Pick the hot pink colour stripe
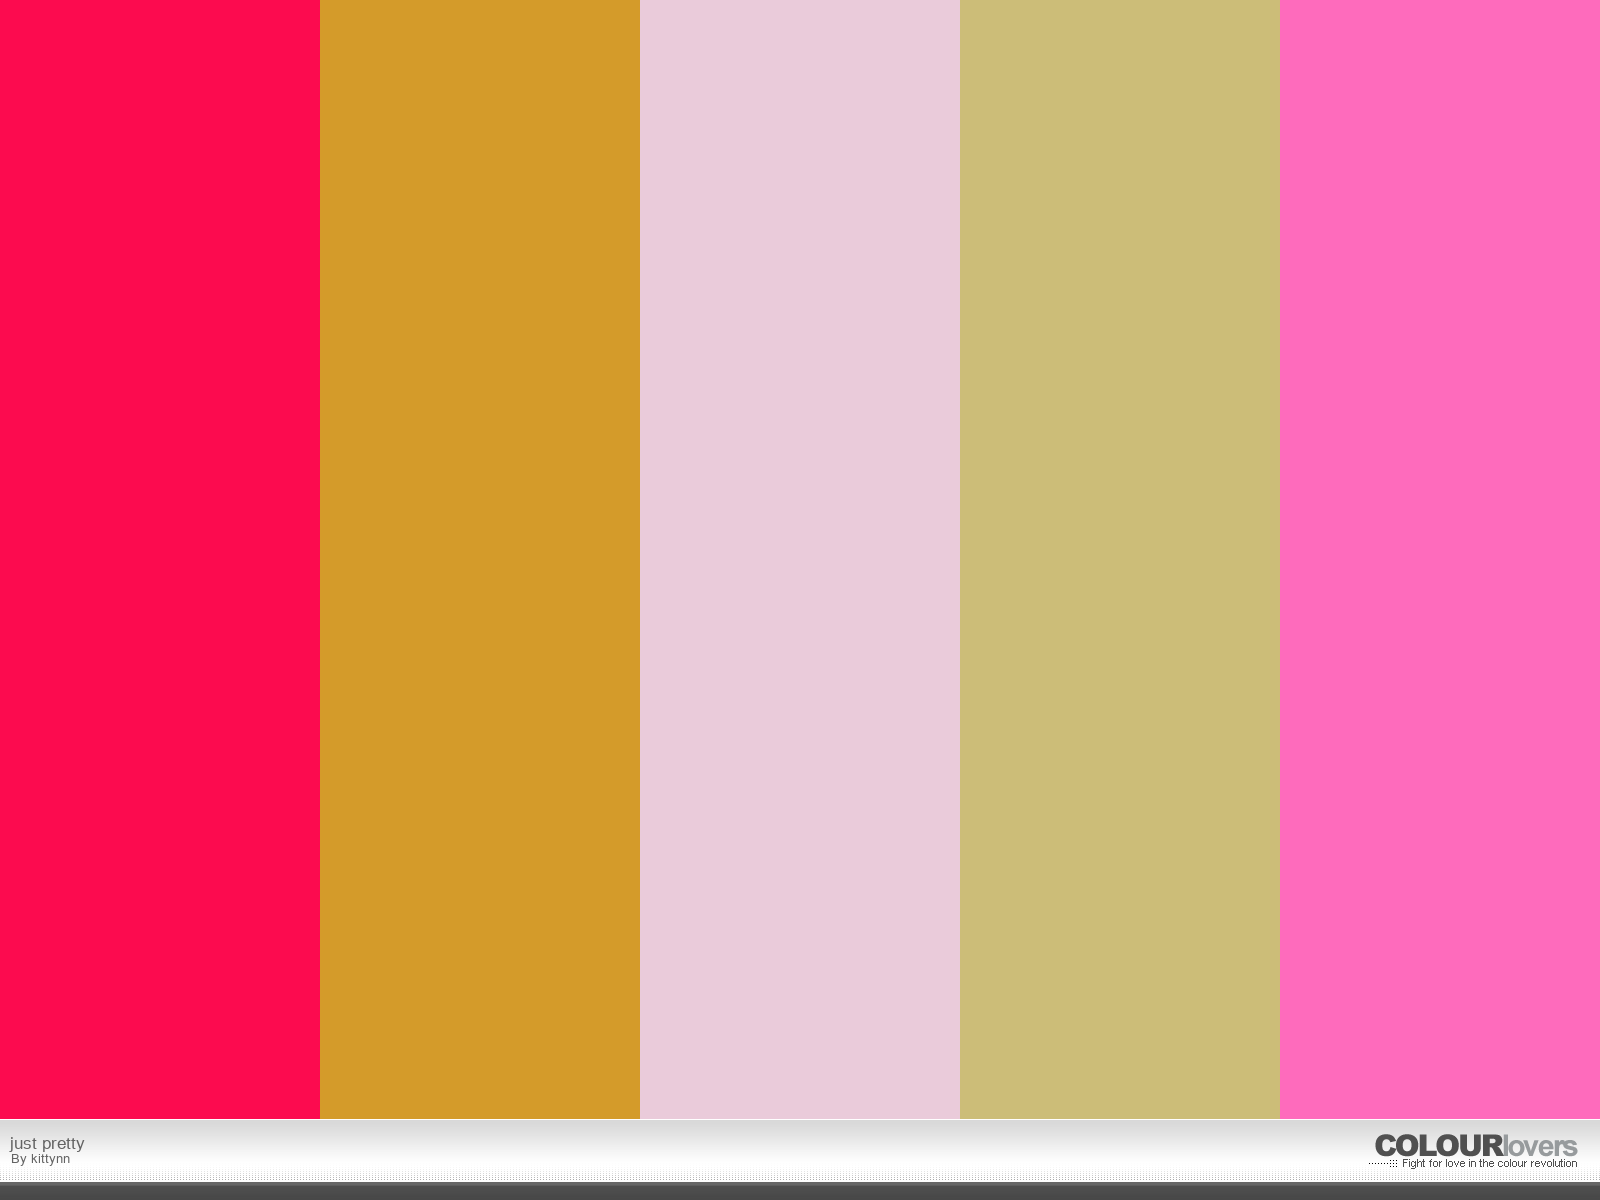Screen dimensions: 1600x1200 tap(1440, 560)
